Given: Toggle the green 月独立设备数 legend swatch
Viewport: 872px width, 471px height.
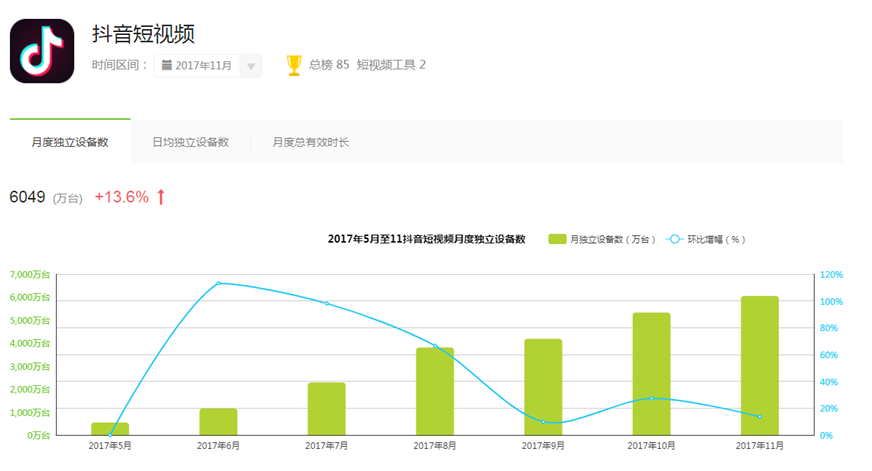Looking at the screenshot, I should point(557,239).
